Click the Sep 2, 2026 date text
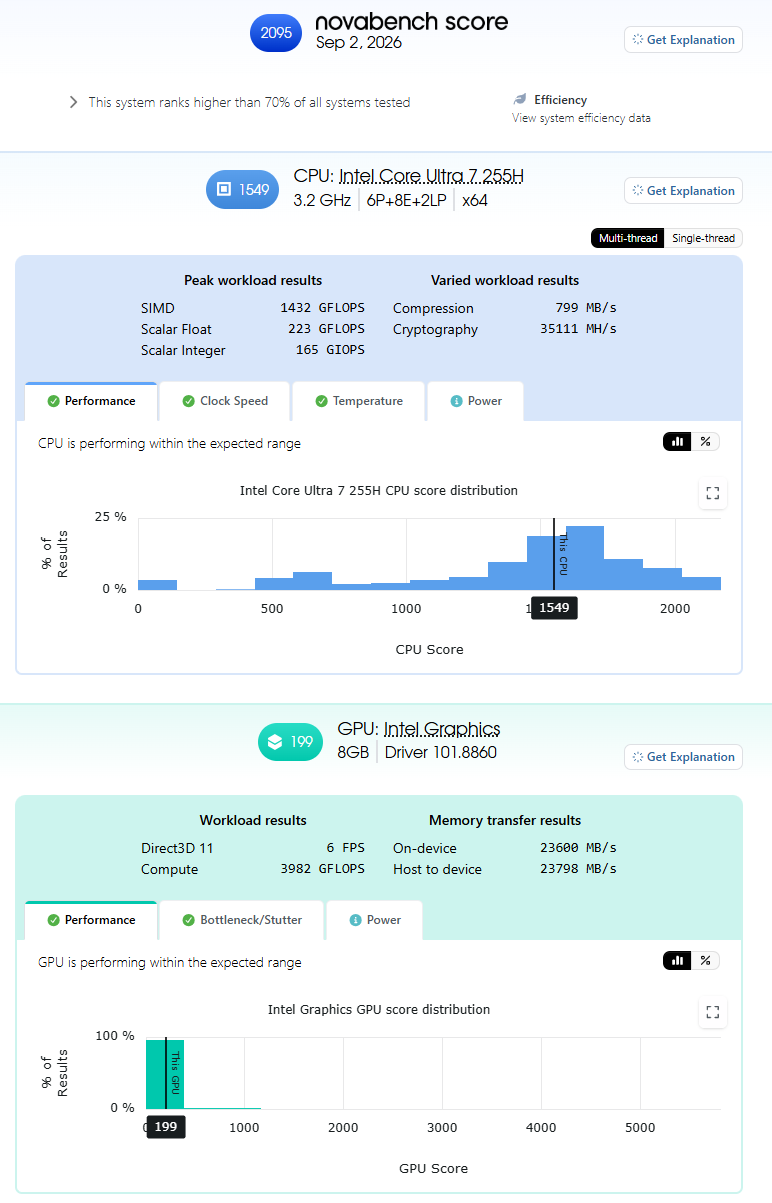 [x=359, y=43]
